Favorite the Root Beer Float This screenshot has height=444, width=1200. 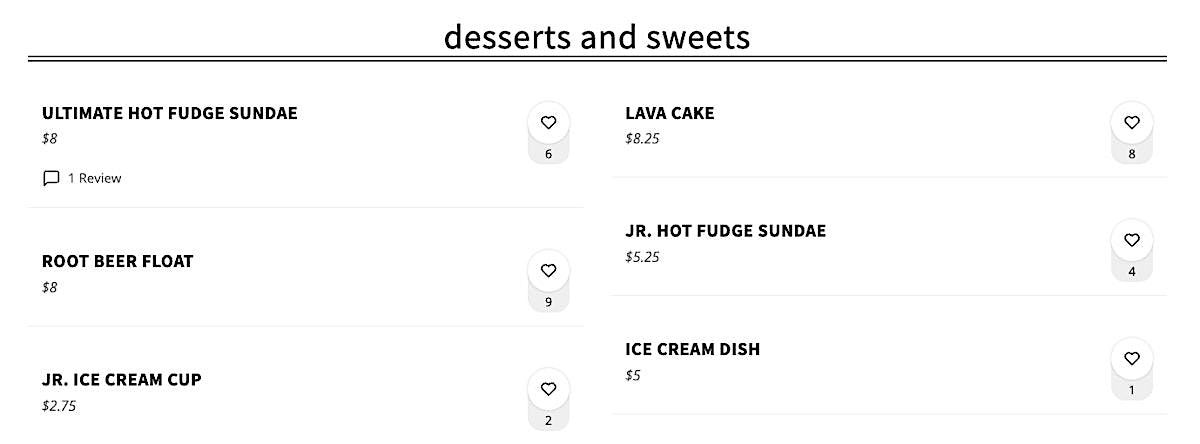(x=548, y=271)
